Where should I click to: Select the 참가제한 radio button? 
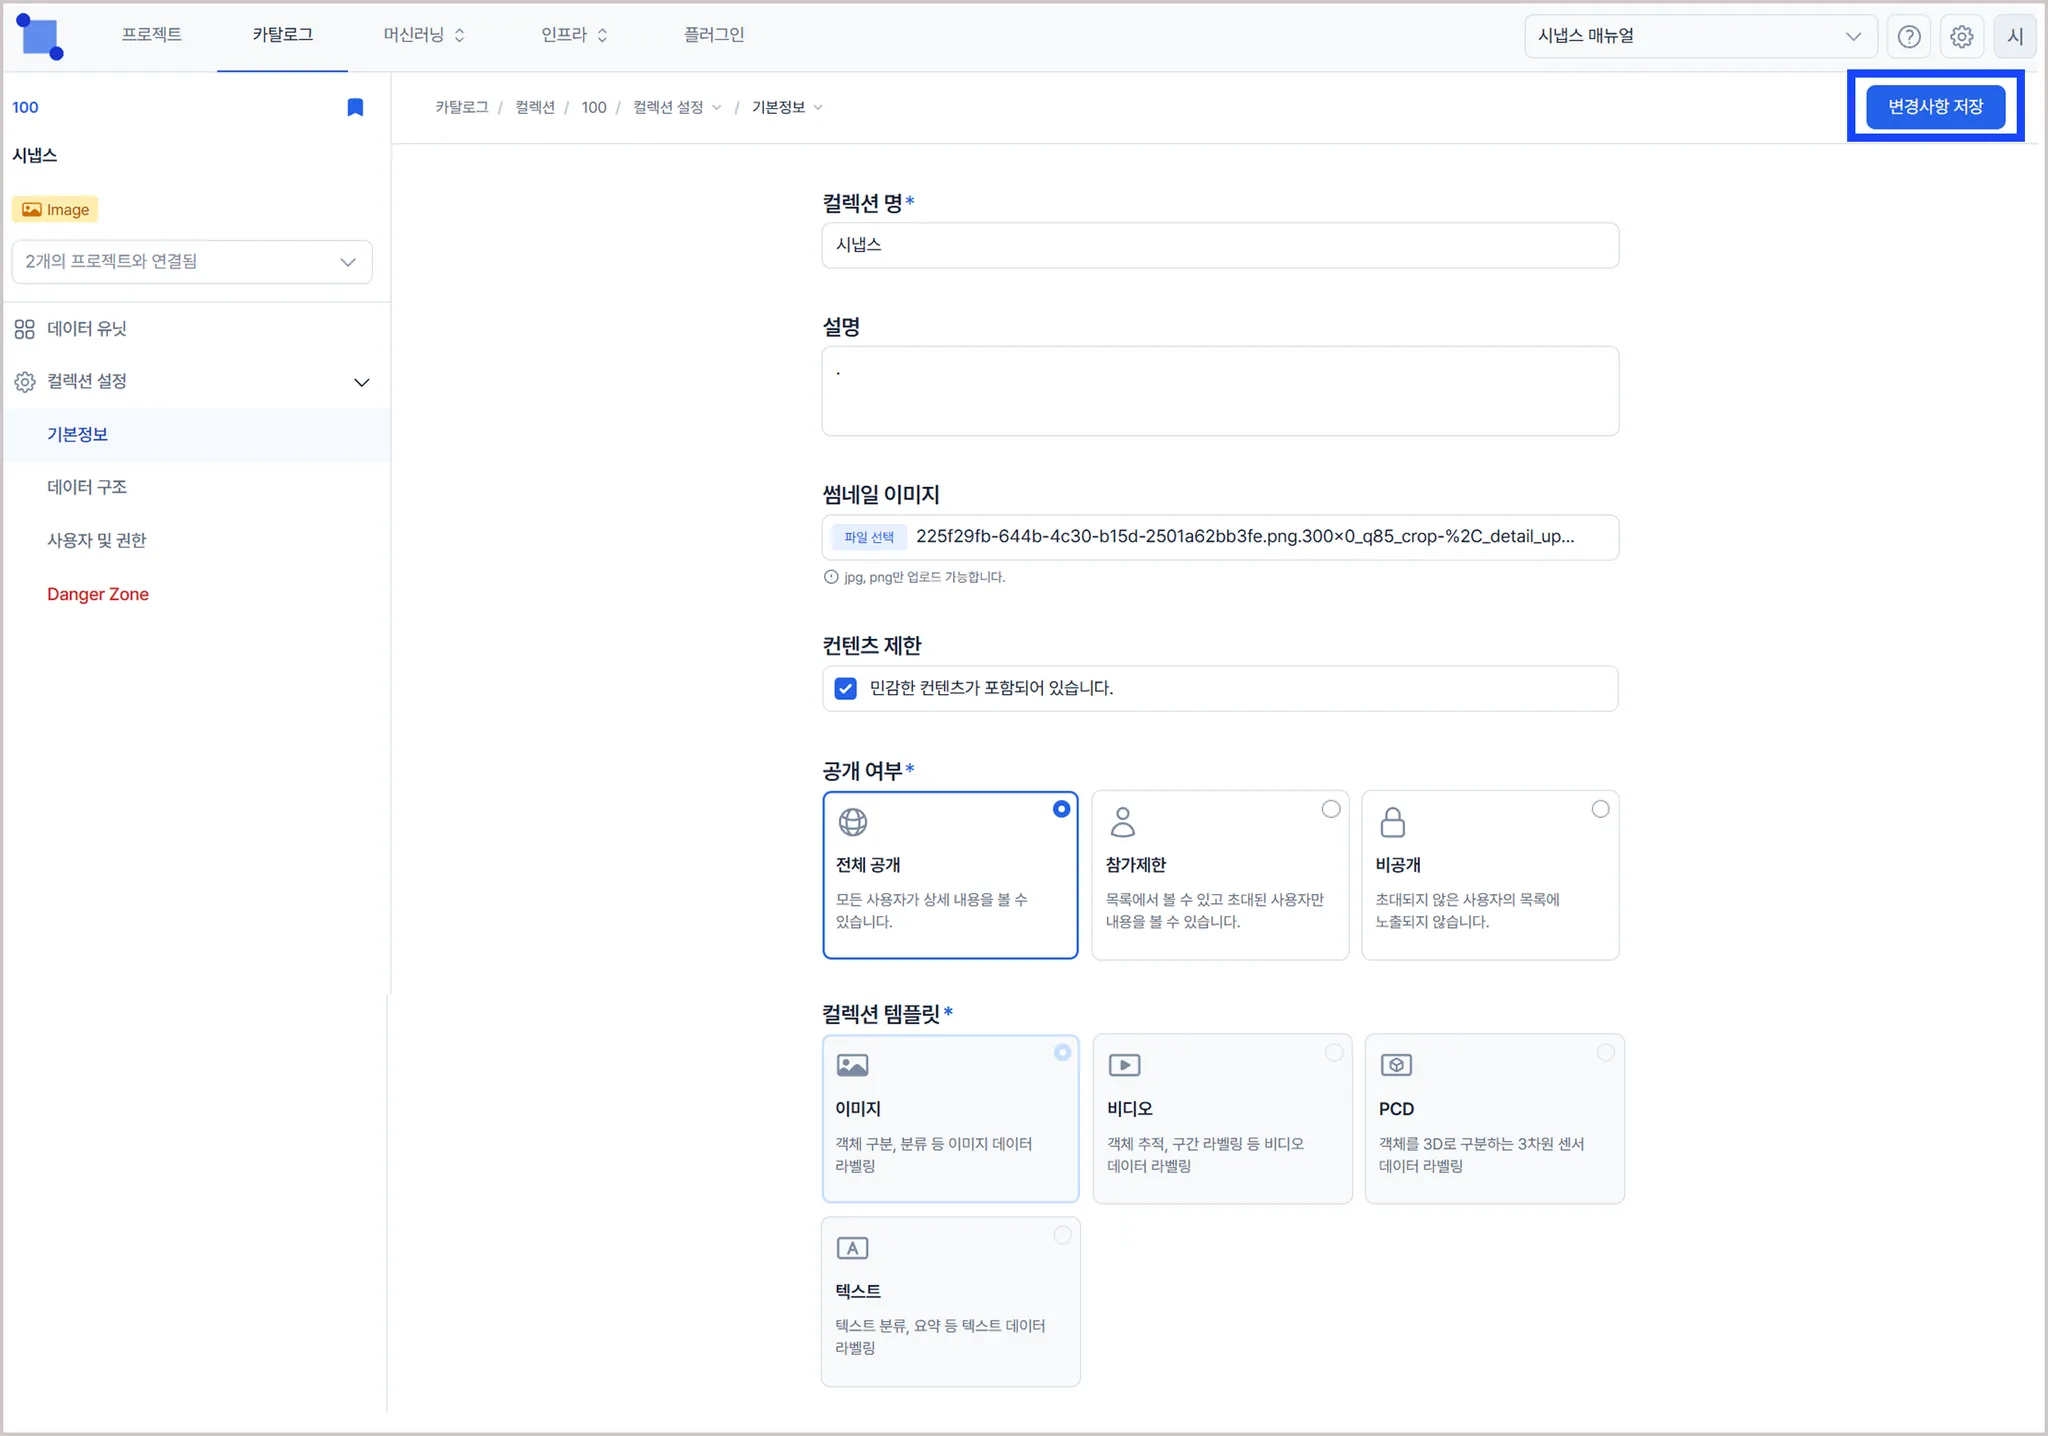tap(1331, 809)
